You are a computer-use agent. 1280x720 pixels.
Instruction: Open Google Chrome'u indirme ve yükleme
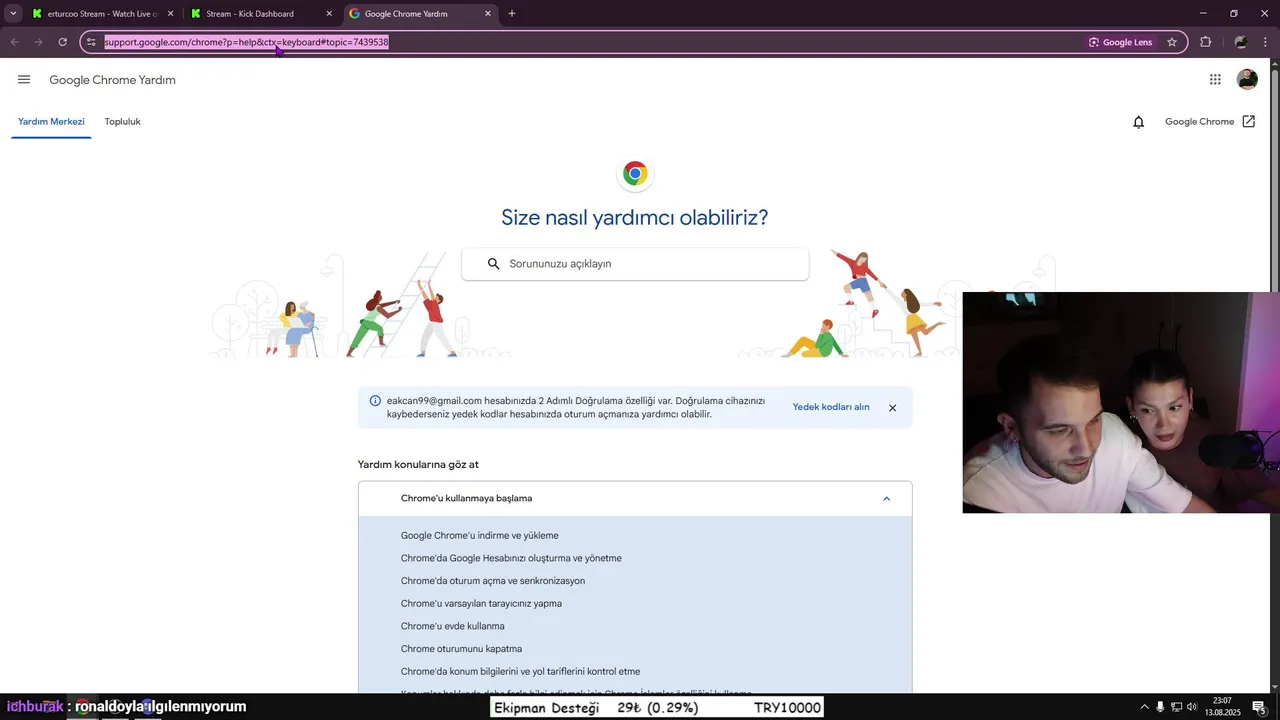coord(480,536)
